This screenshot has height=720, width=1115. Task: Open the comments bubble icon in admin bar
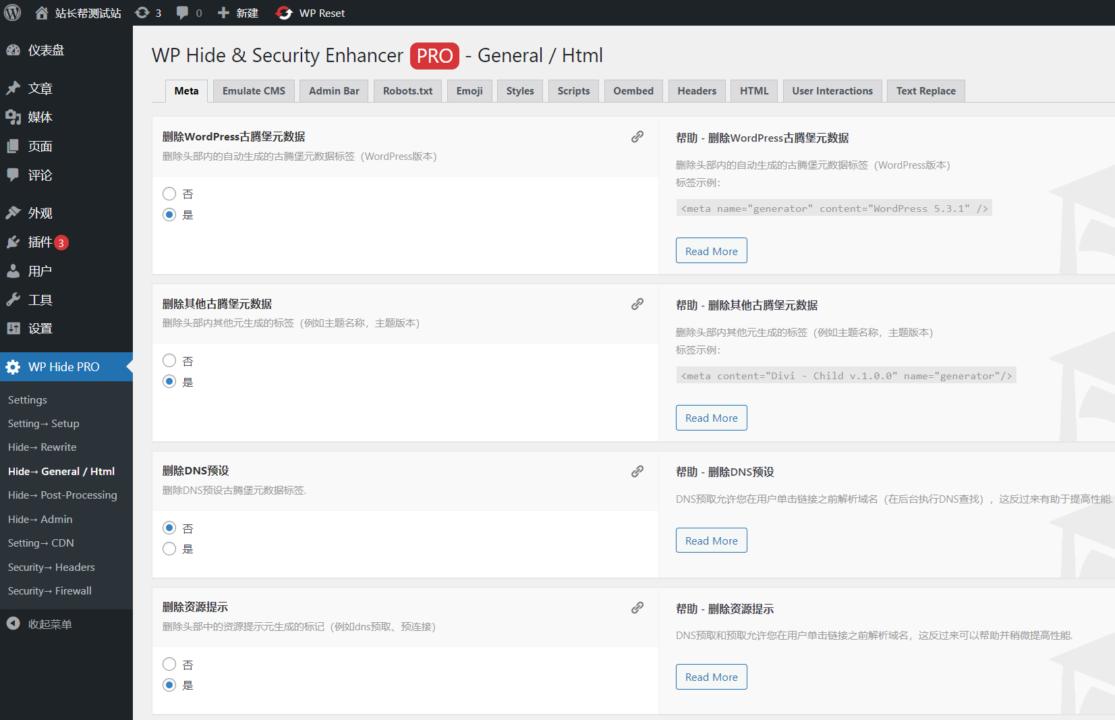(x=183, y=13)
